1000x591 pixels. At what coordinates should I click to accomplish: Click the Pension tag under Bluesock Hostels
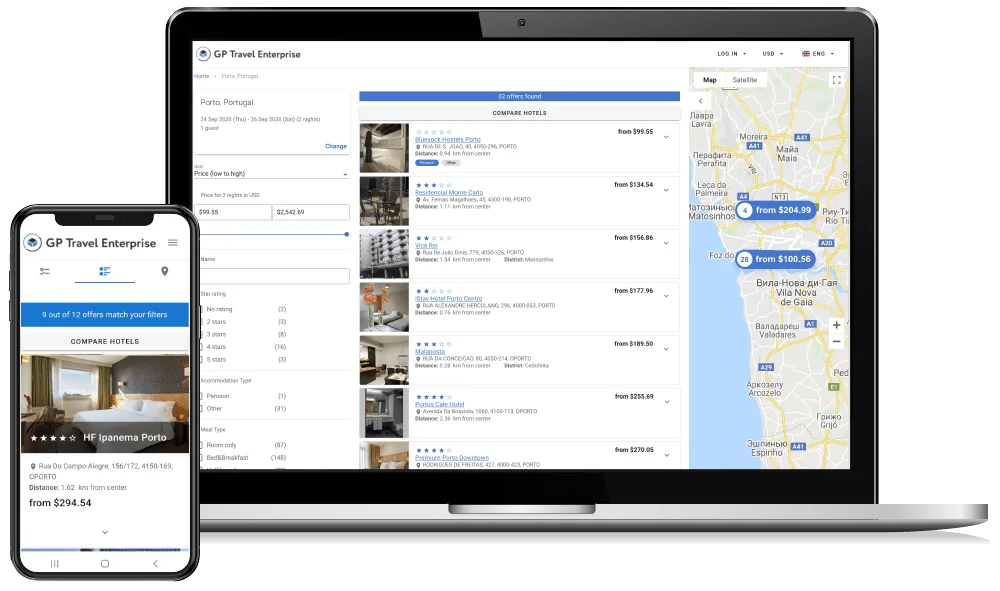pyautogui.click(x=427, y=163)
